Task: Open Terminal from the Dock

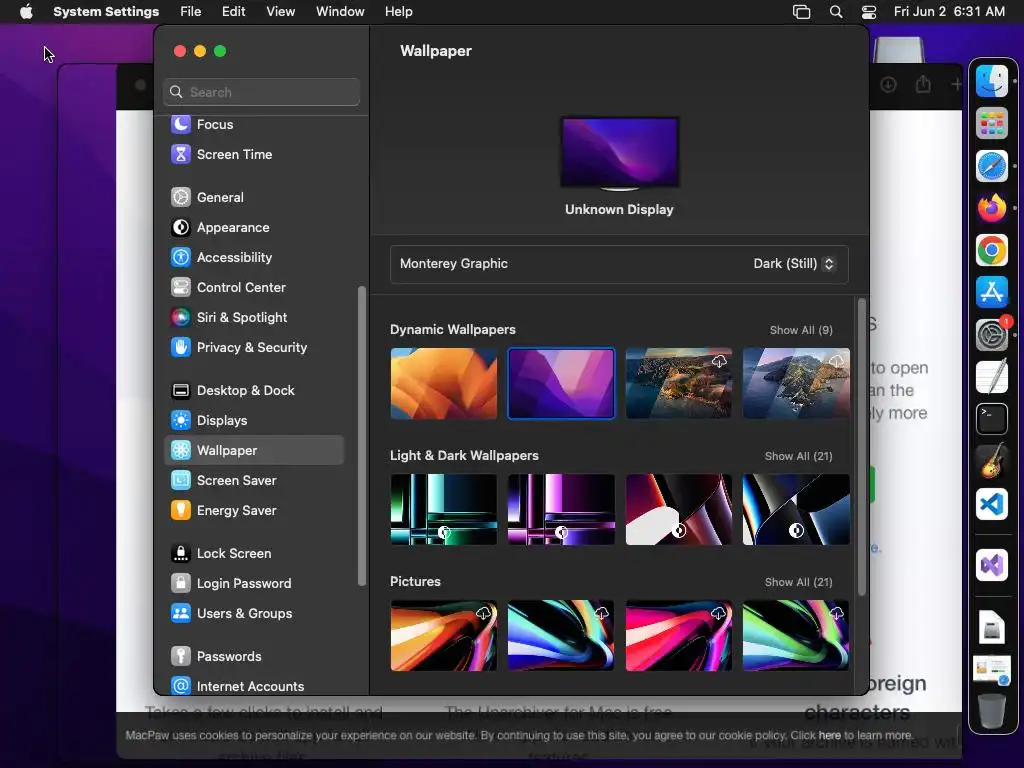Action: pos(992,419)
